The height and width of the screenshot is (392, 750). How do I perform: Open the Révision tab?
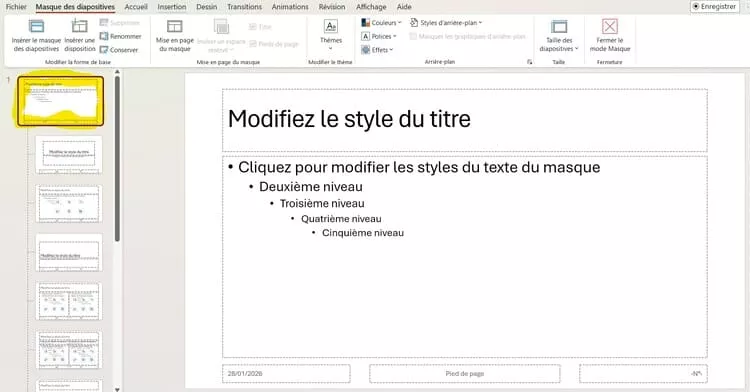[x=332, y=7]
